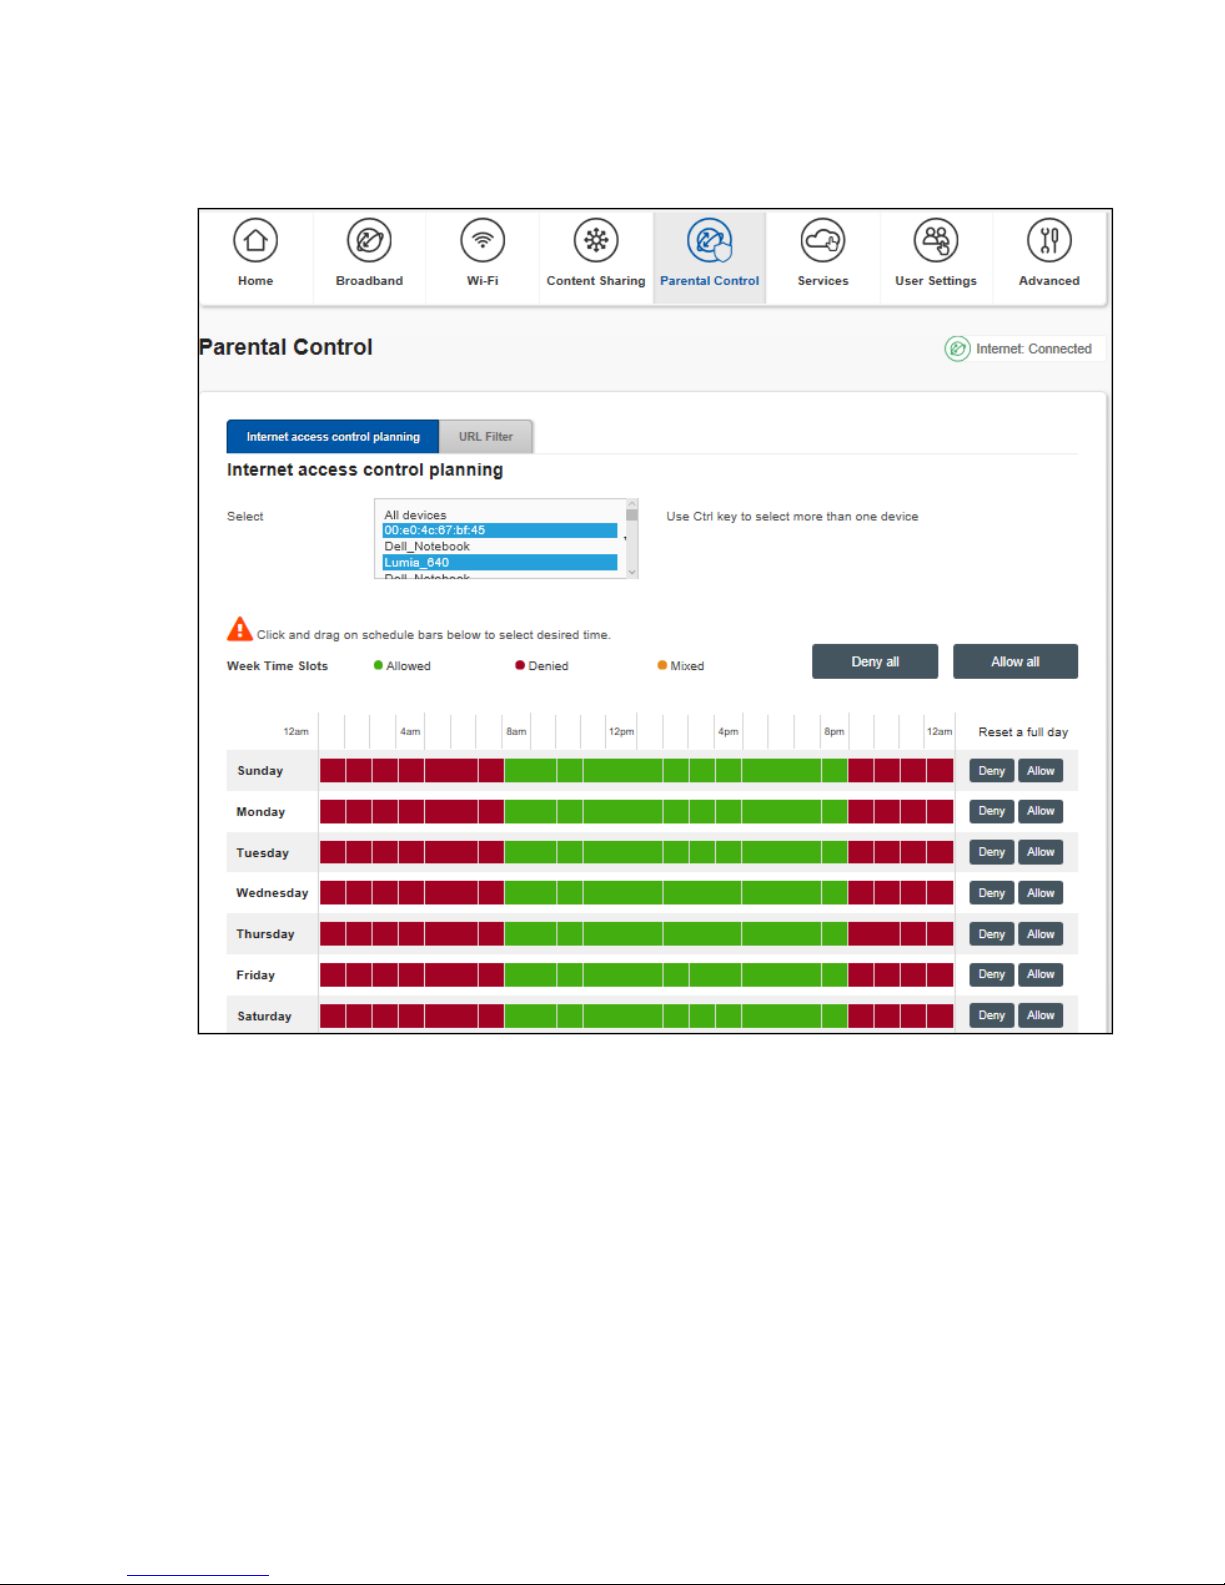Image resolution: width=1225 pixels, height=1585 pixels.
Task: Click the Internet Connected status icon
Action: click(957, 349)
